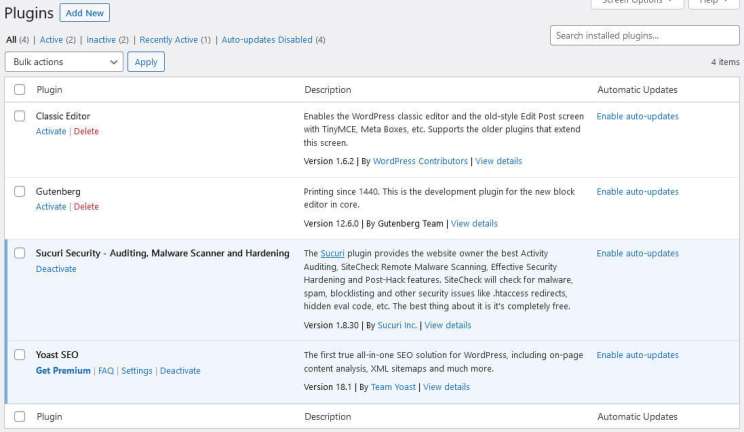Screen dimensions: 744x432
Task: View details for Gutenberg
Action: tap(474, 224)
